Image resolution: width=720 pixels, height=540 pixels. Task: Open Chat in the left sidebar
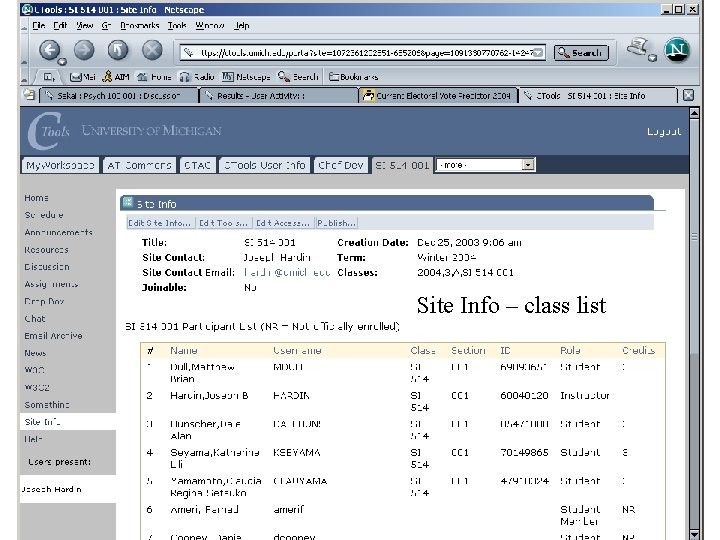click(x=34, y=319)
